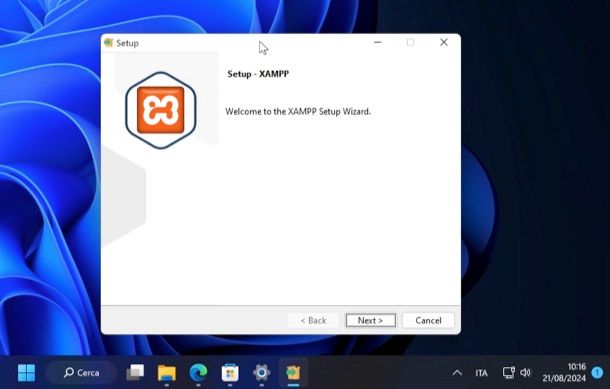Open notification badge in taskbar corner

click(x=597, y=372)
